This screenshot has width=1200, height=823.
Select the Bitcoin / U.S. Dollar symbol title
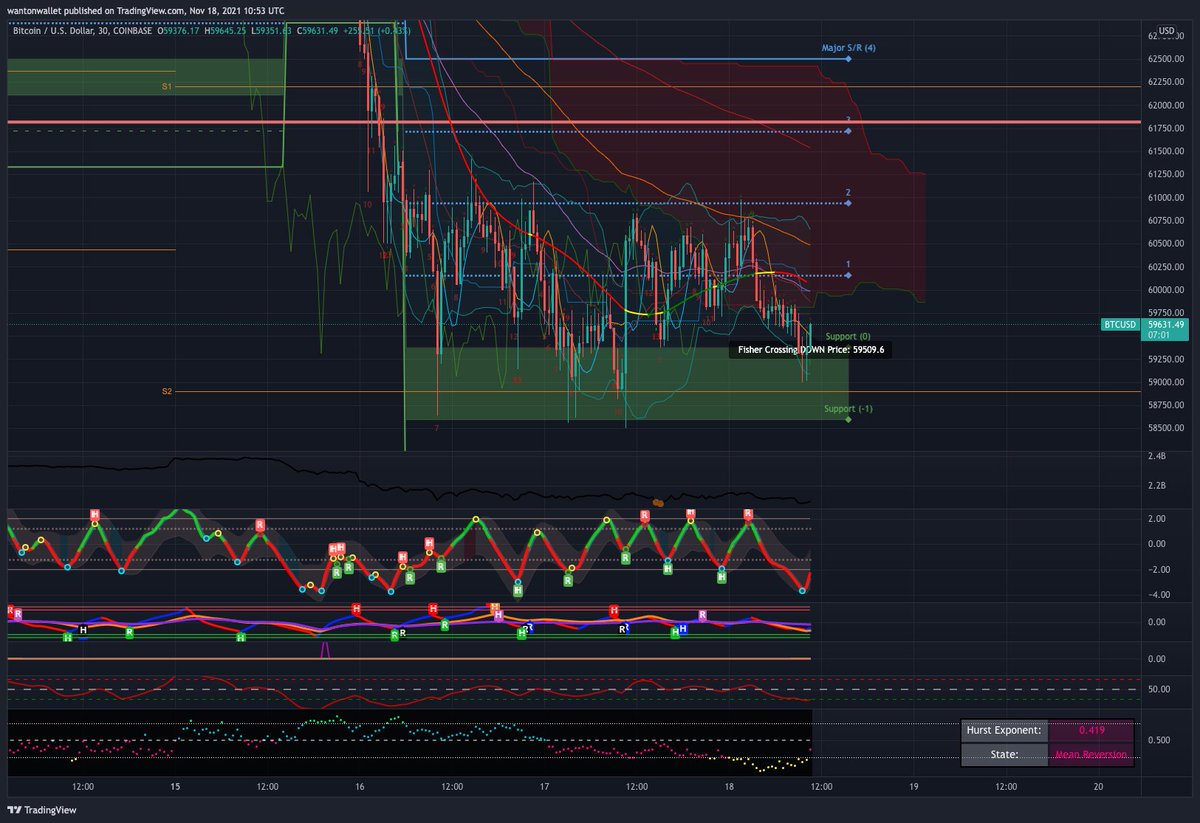(x=55, y=31)
